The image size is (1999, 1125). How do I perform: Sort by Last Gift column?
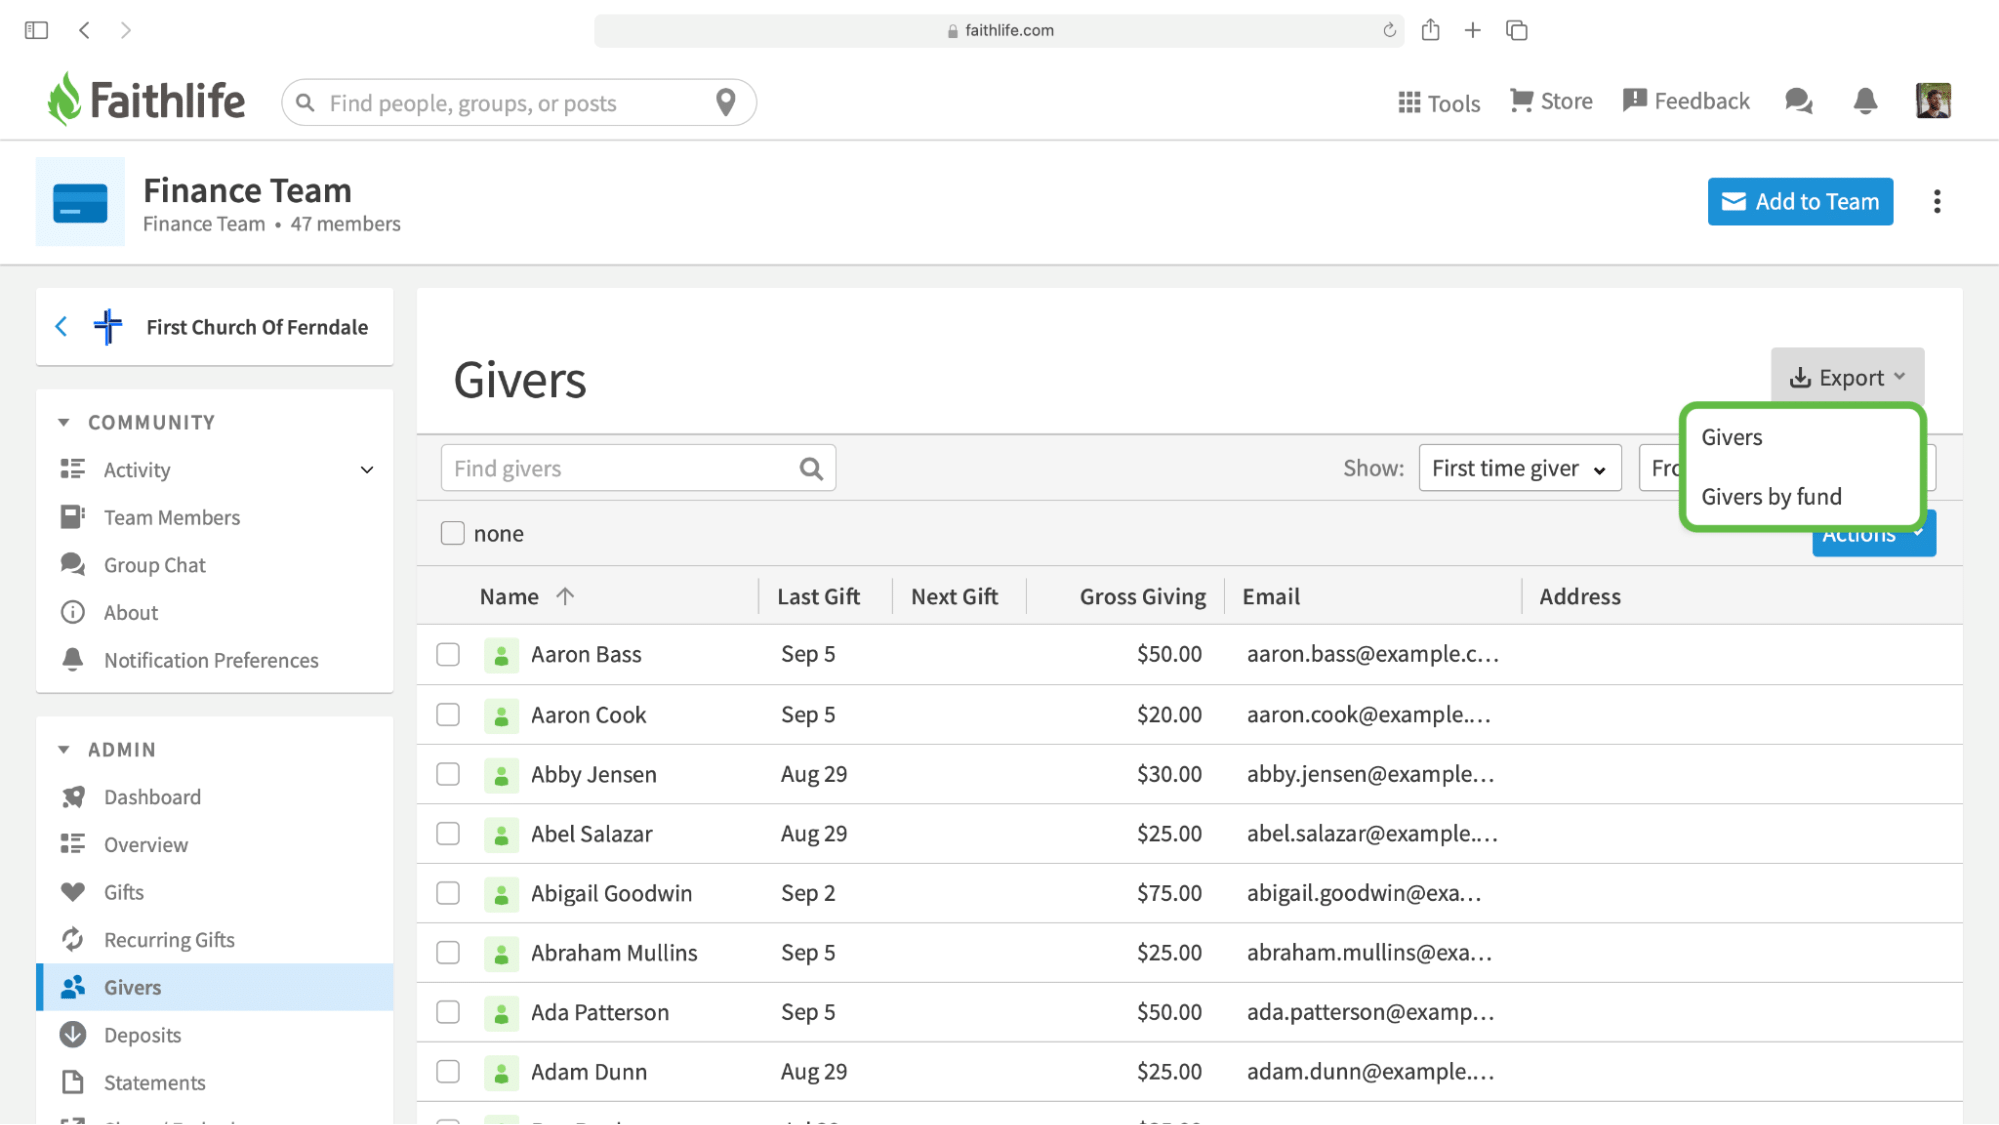pyautogui.click(x=818, y=597)
